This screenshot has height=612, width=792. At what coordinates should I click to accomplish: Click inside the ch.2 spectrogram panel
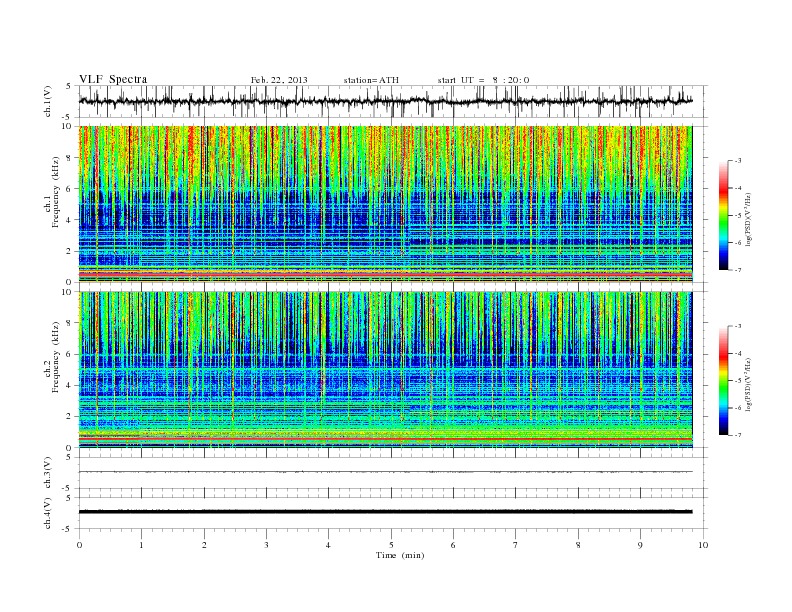click(385, 370)
